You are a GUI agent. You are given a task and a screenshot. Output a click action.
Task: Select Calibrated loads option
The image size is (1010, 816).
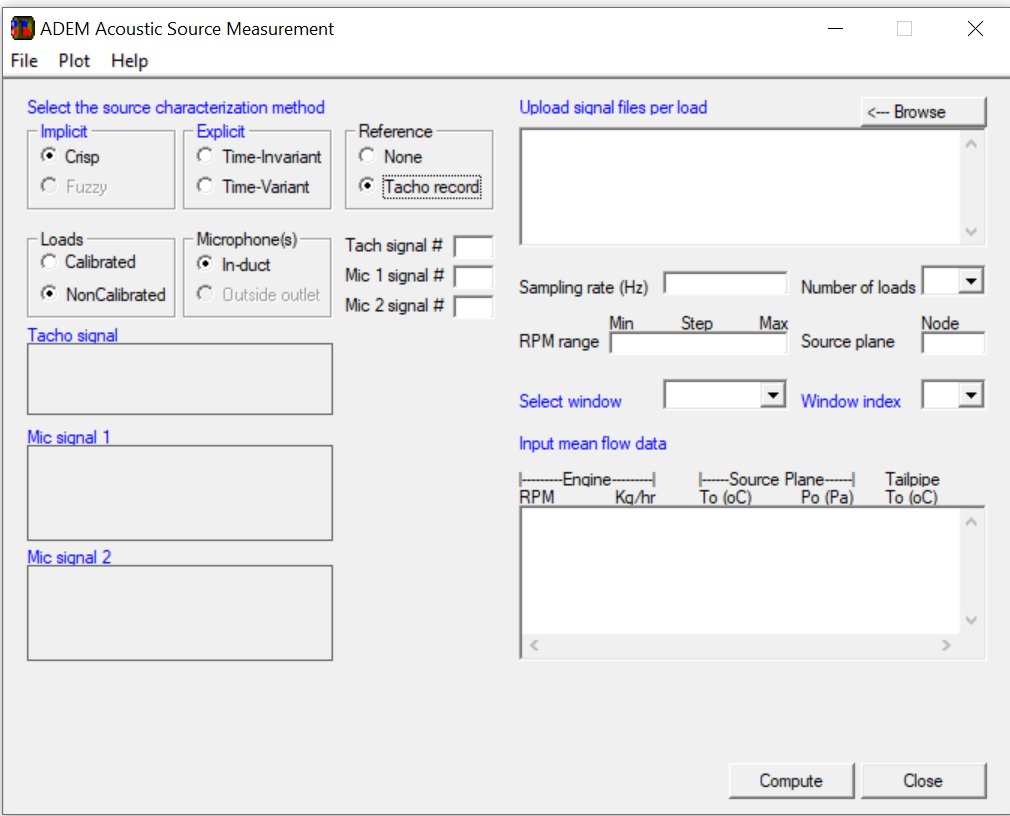pyautogui.click(x=49, y=262)
